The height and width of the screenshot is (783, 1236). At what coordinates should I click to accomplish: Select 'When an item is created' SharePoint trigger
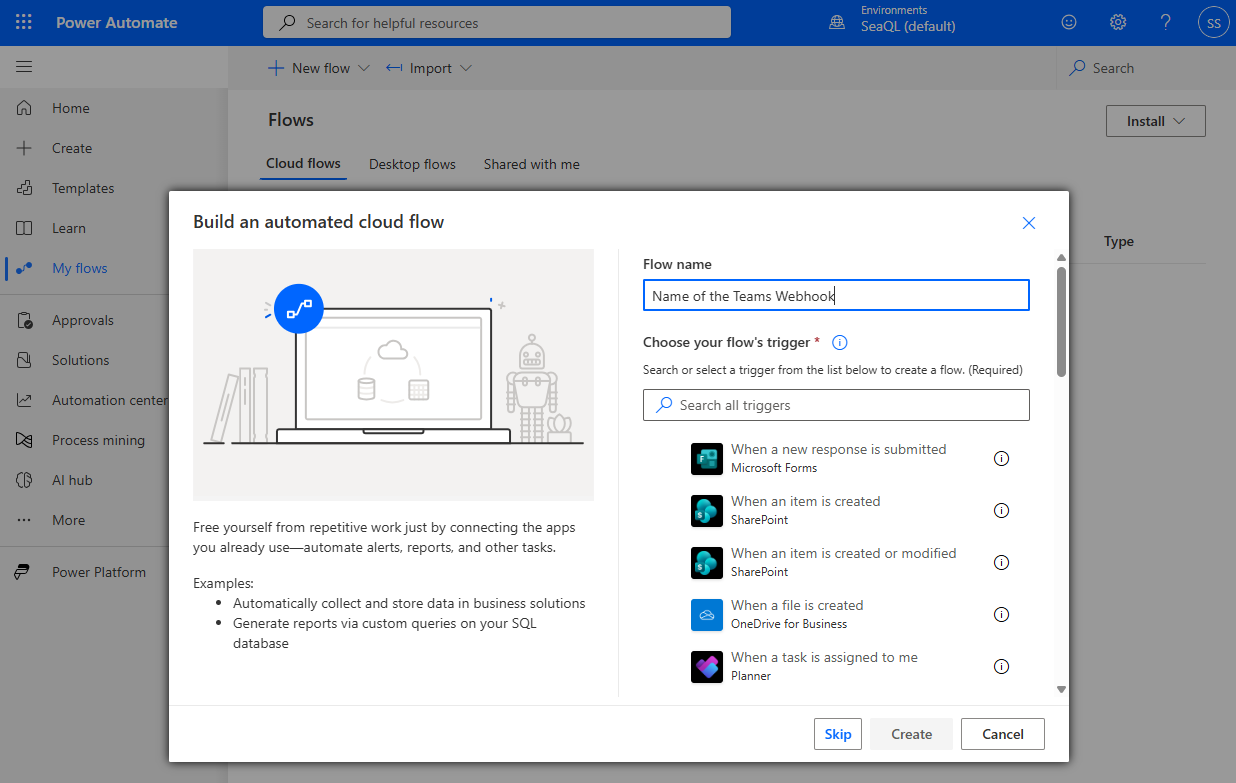(x=805, y=510)
